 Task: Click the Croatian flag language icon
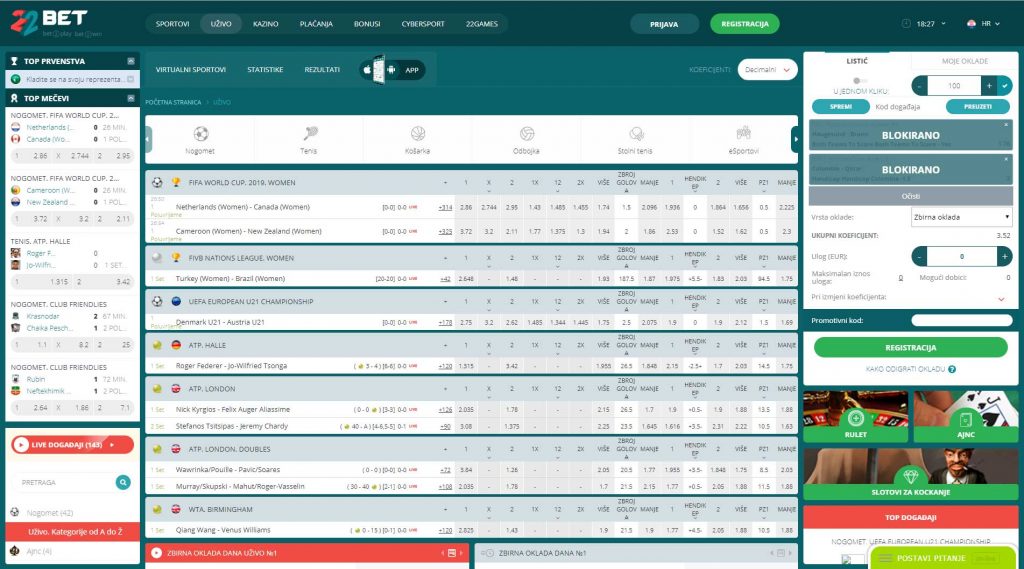pos(971,24)
